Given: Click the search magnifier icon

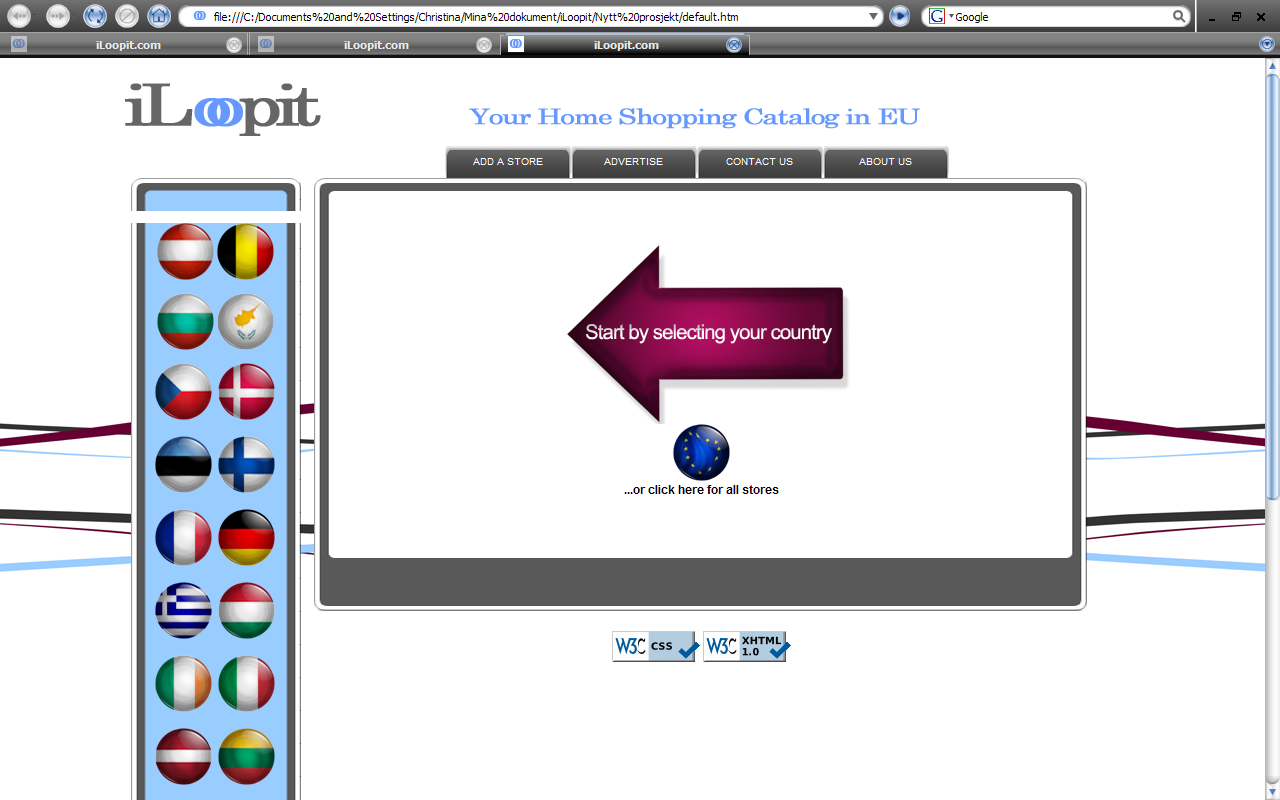Looking at the screenshot, I should (1180, 16).
